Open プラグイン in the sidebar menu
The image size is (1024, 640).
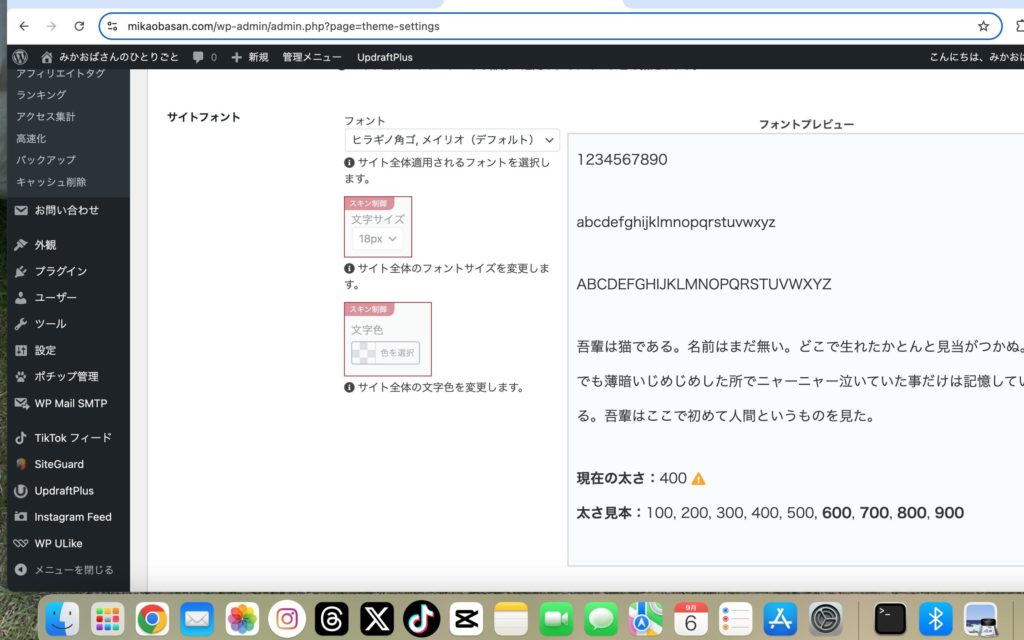(x=60, y=271)
